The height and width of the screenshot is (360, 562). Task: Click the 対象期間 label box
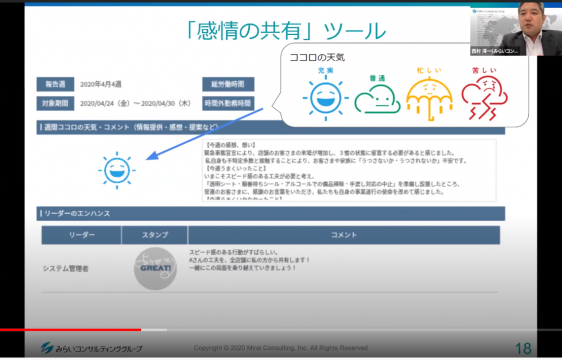(x=55, y=103)
